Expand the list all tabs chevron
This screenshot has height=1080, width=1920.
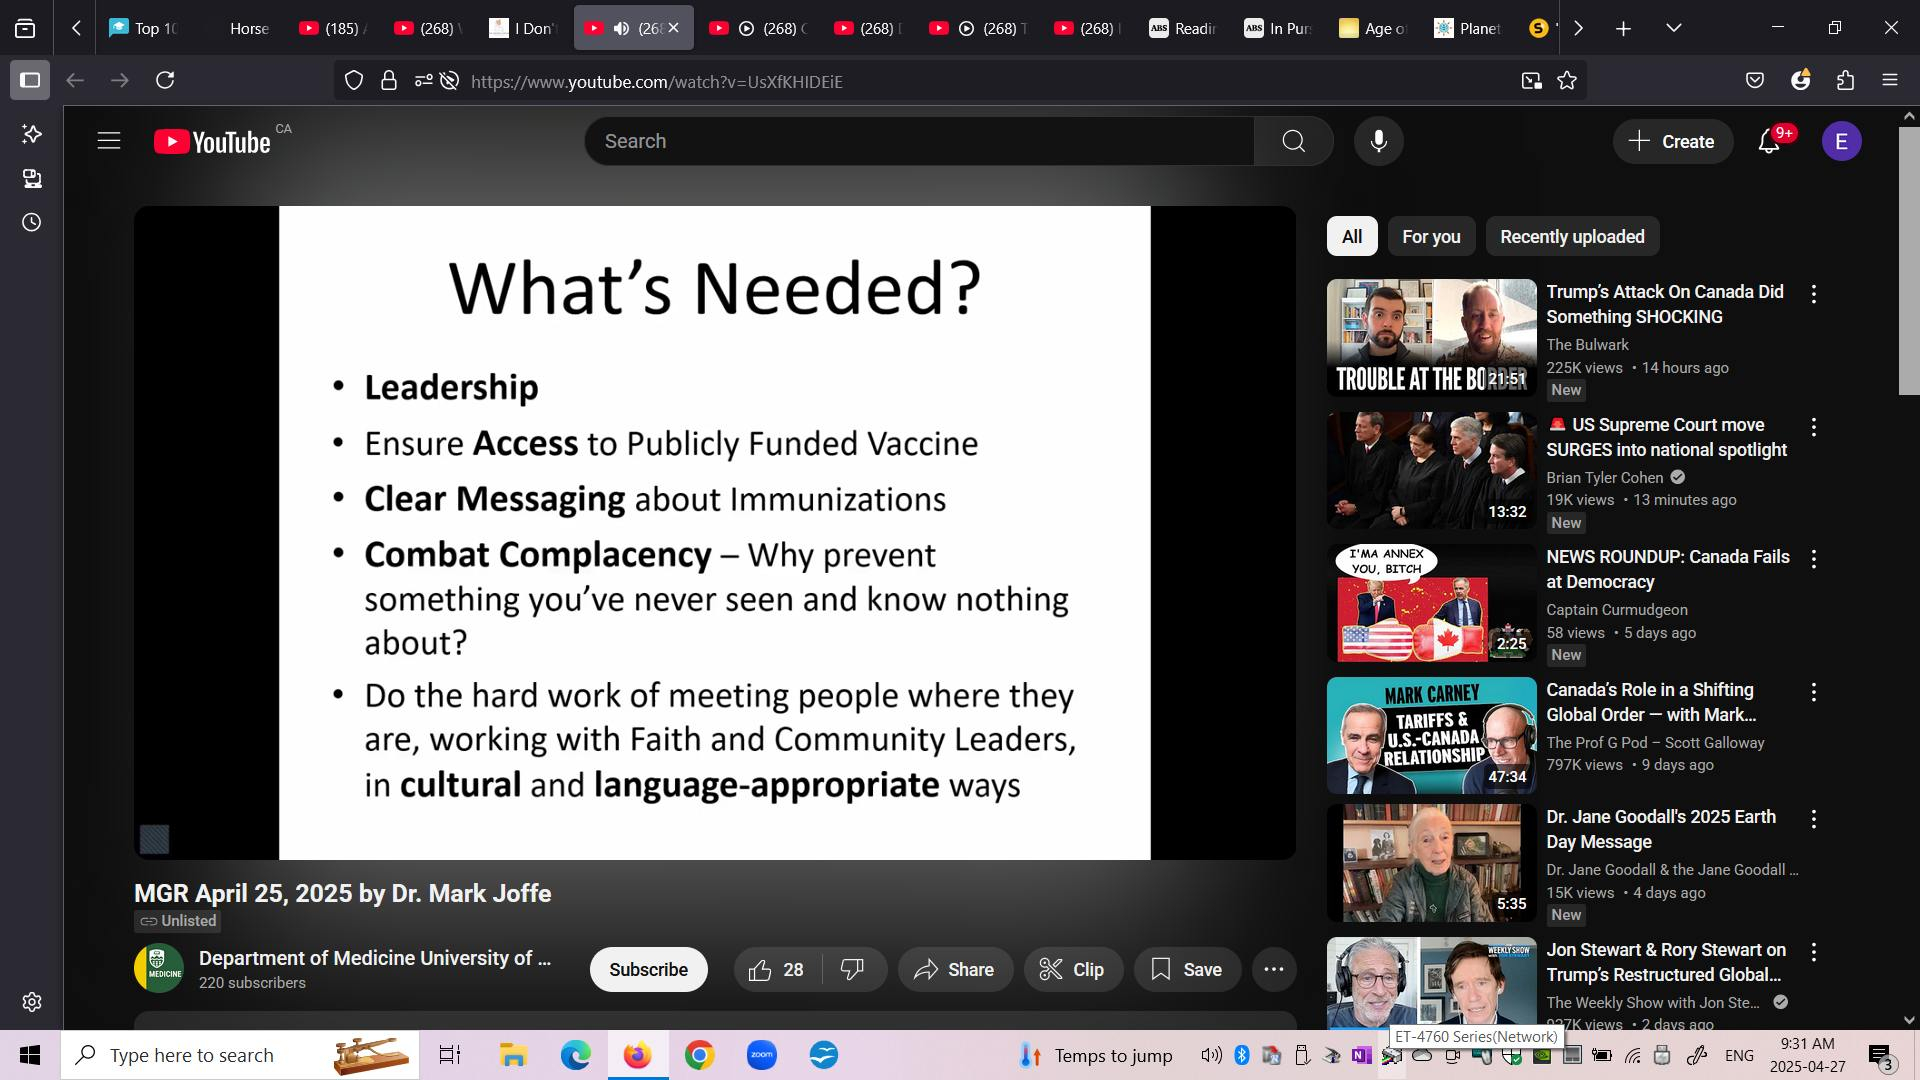[1673, 28]
